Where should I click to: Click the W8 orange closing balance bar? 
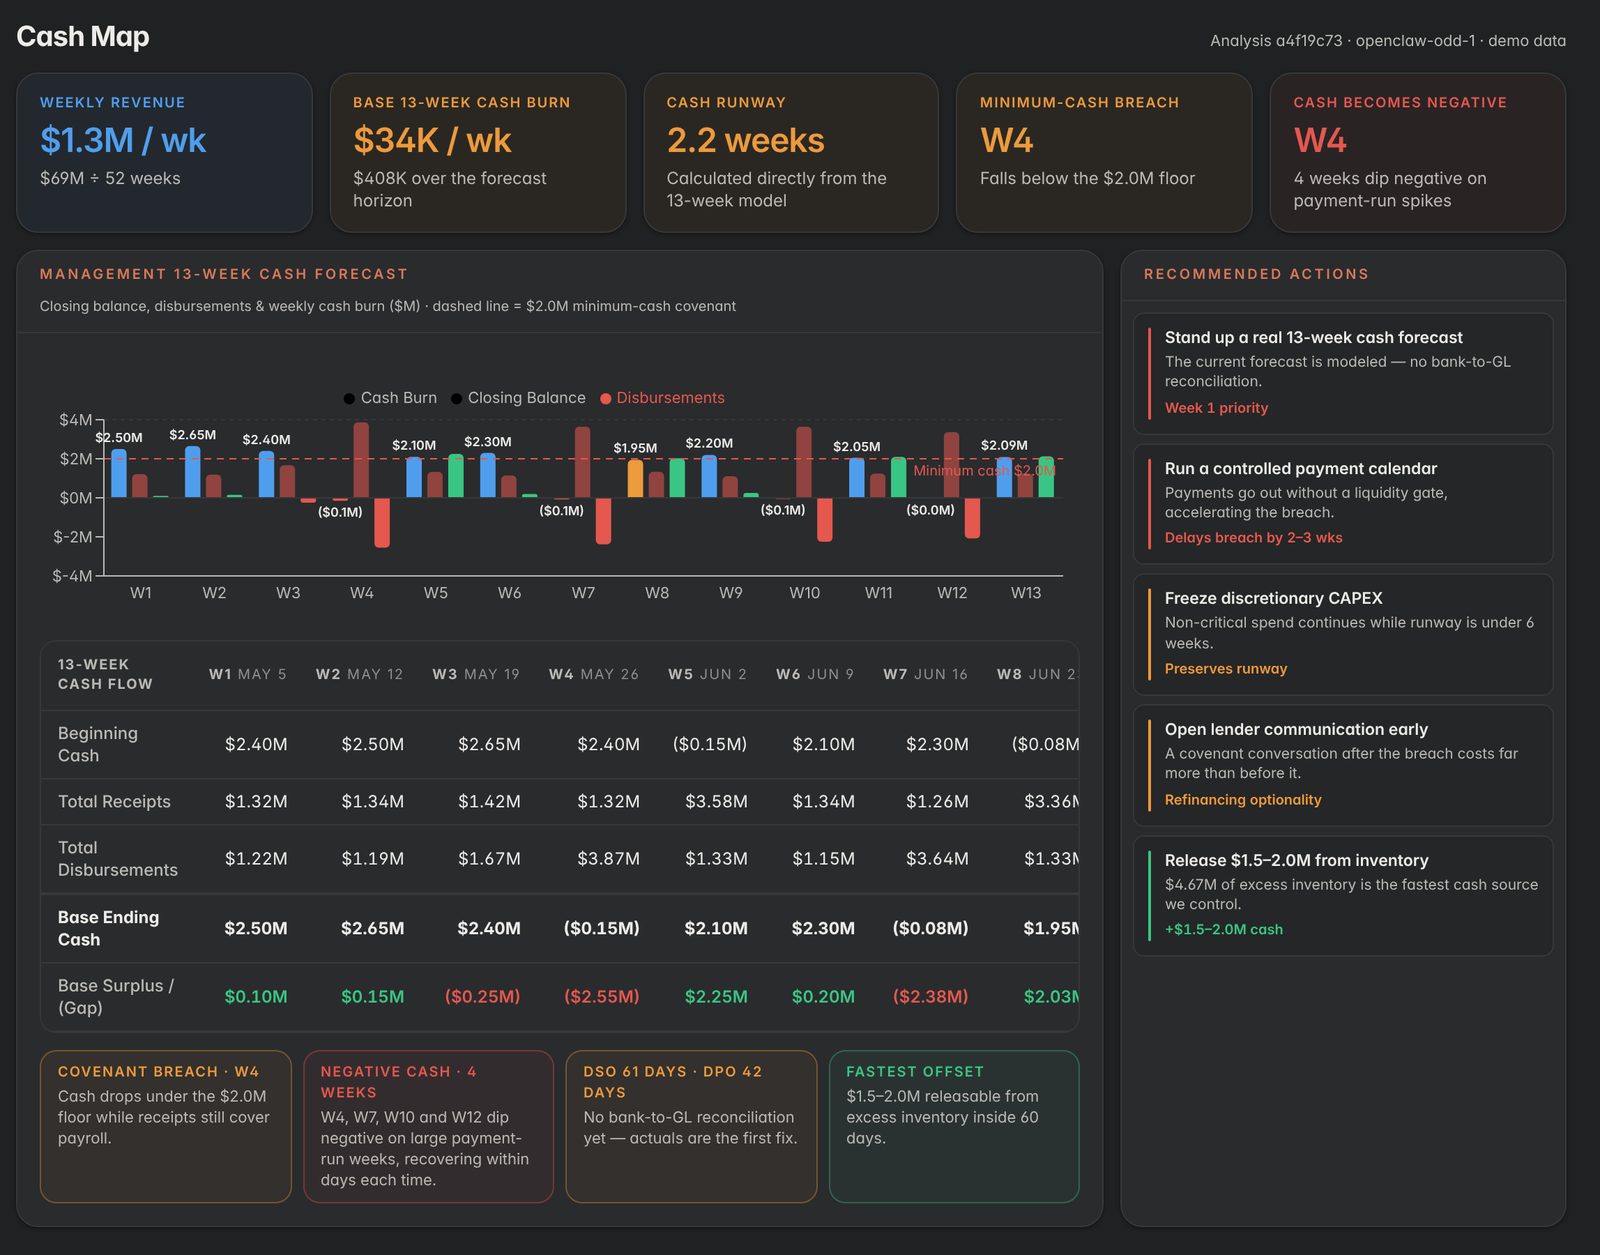point(635,478)
